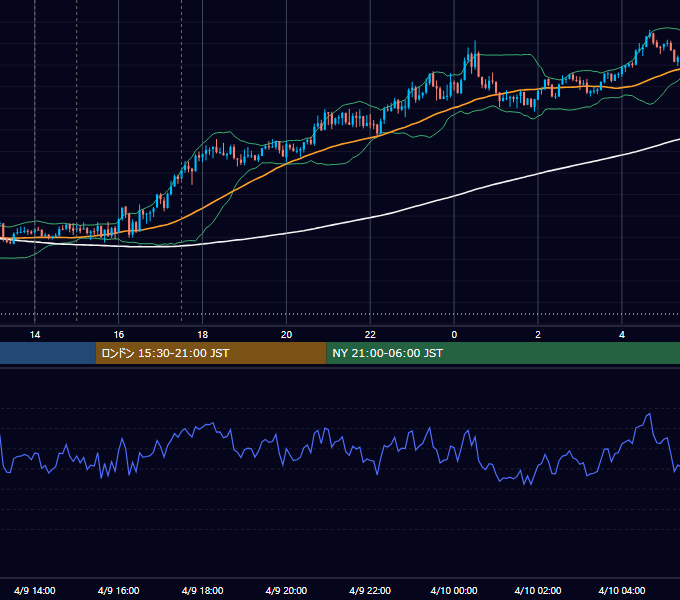
Task: Click hour label 0 on chart axis
Action: (x=454, y=335)
